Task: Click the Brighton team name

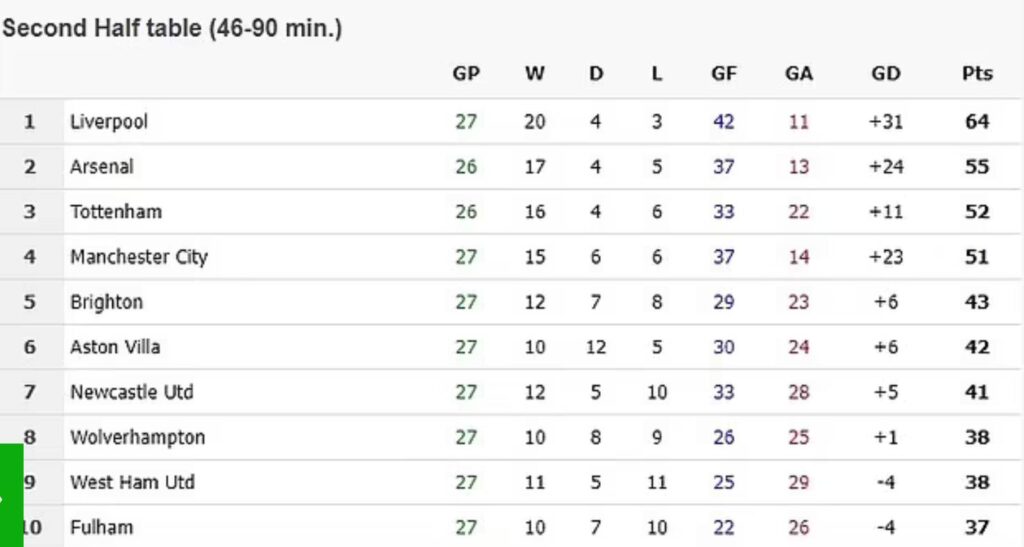Action: 107,302
